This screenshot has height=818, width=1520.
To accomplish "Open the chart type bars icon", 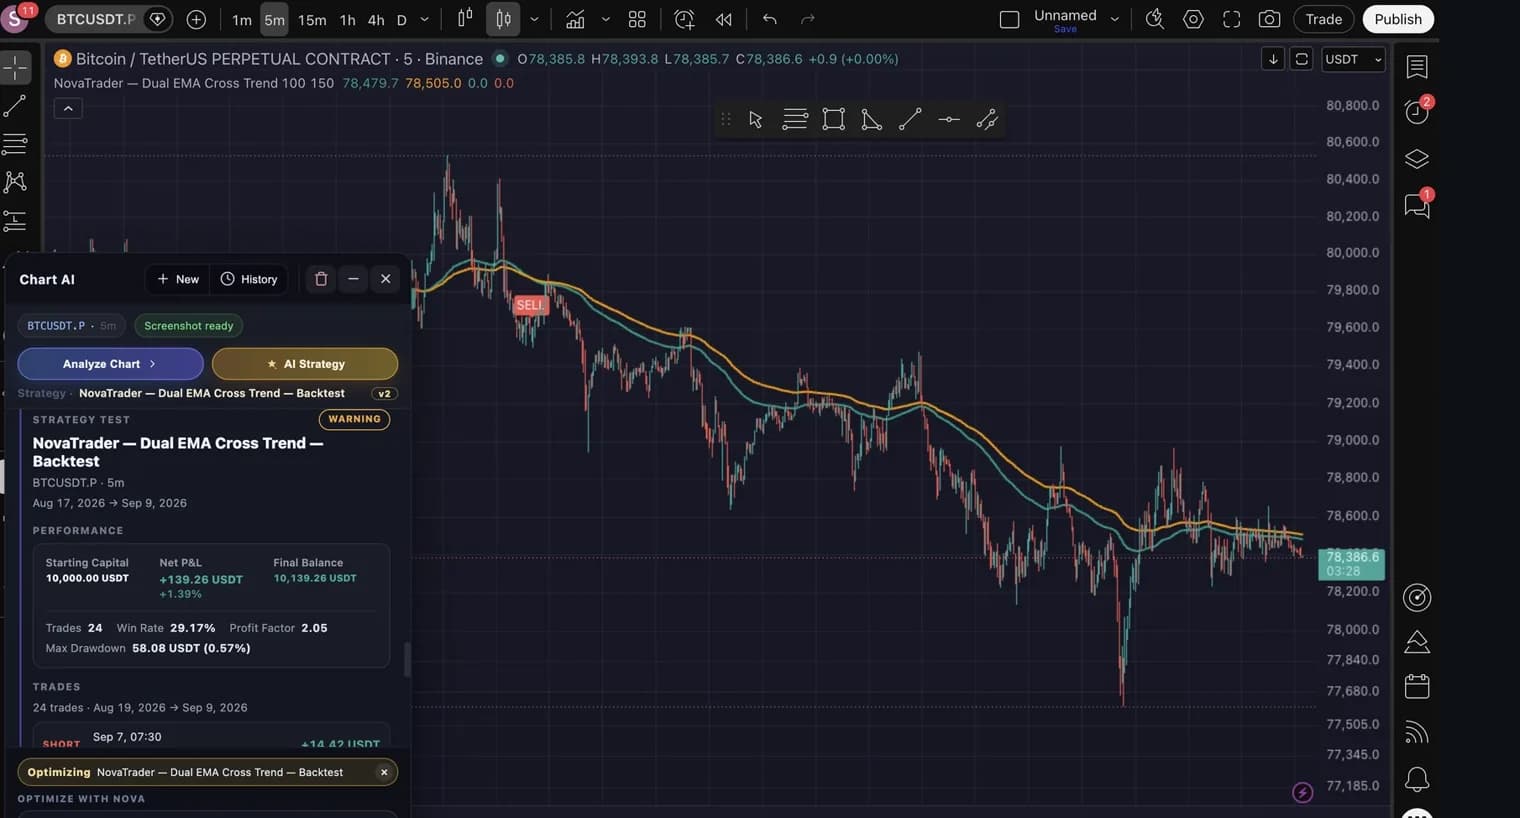I will tap(465, 19).
